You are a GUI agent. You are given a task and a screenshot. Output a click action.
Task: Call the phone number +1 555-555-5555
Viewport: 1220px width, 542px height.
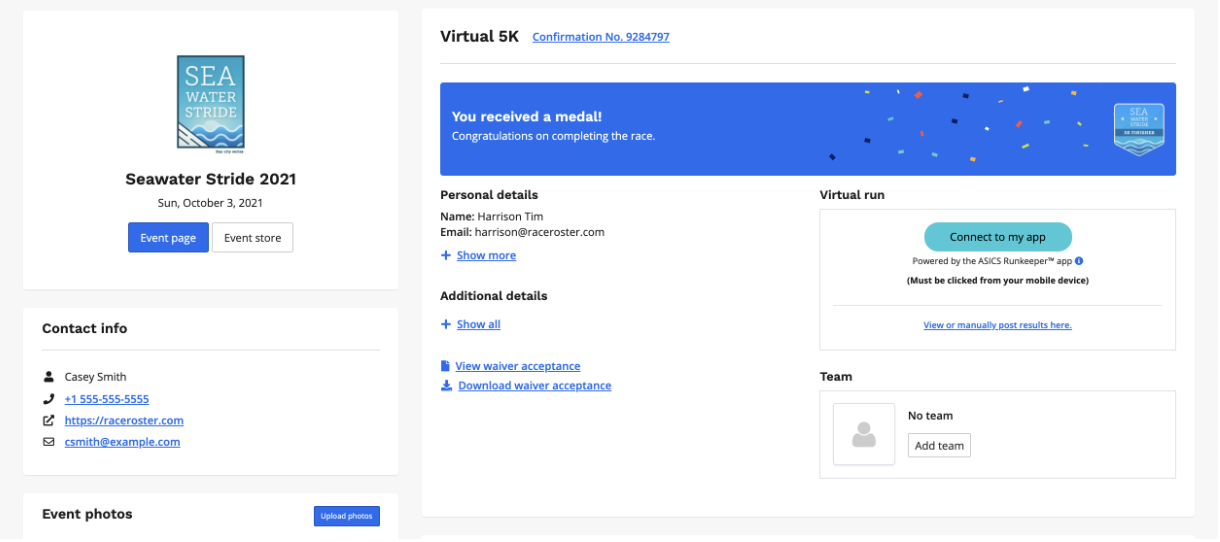pyautogui.click(x=106, y=399)
